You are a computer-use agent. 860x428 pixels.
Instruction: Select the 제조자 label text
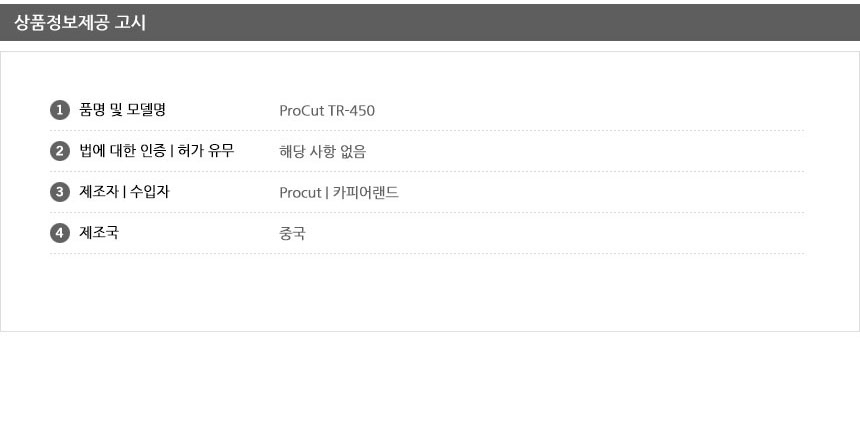tap(98, 192)
